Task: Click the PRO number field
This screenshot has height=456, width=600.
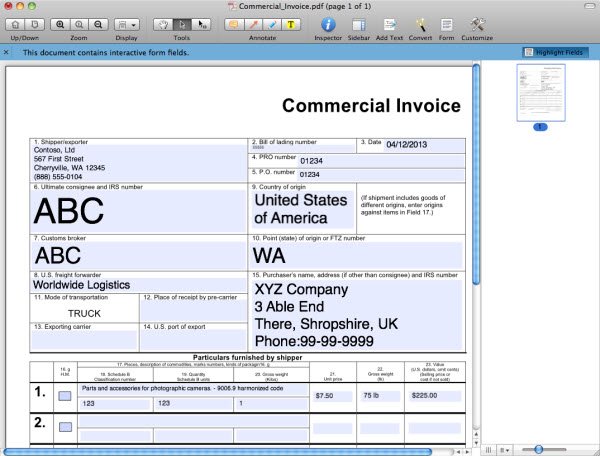Action: pyautogui.click(x=381, y=161)
